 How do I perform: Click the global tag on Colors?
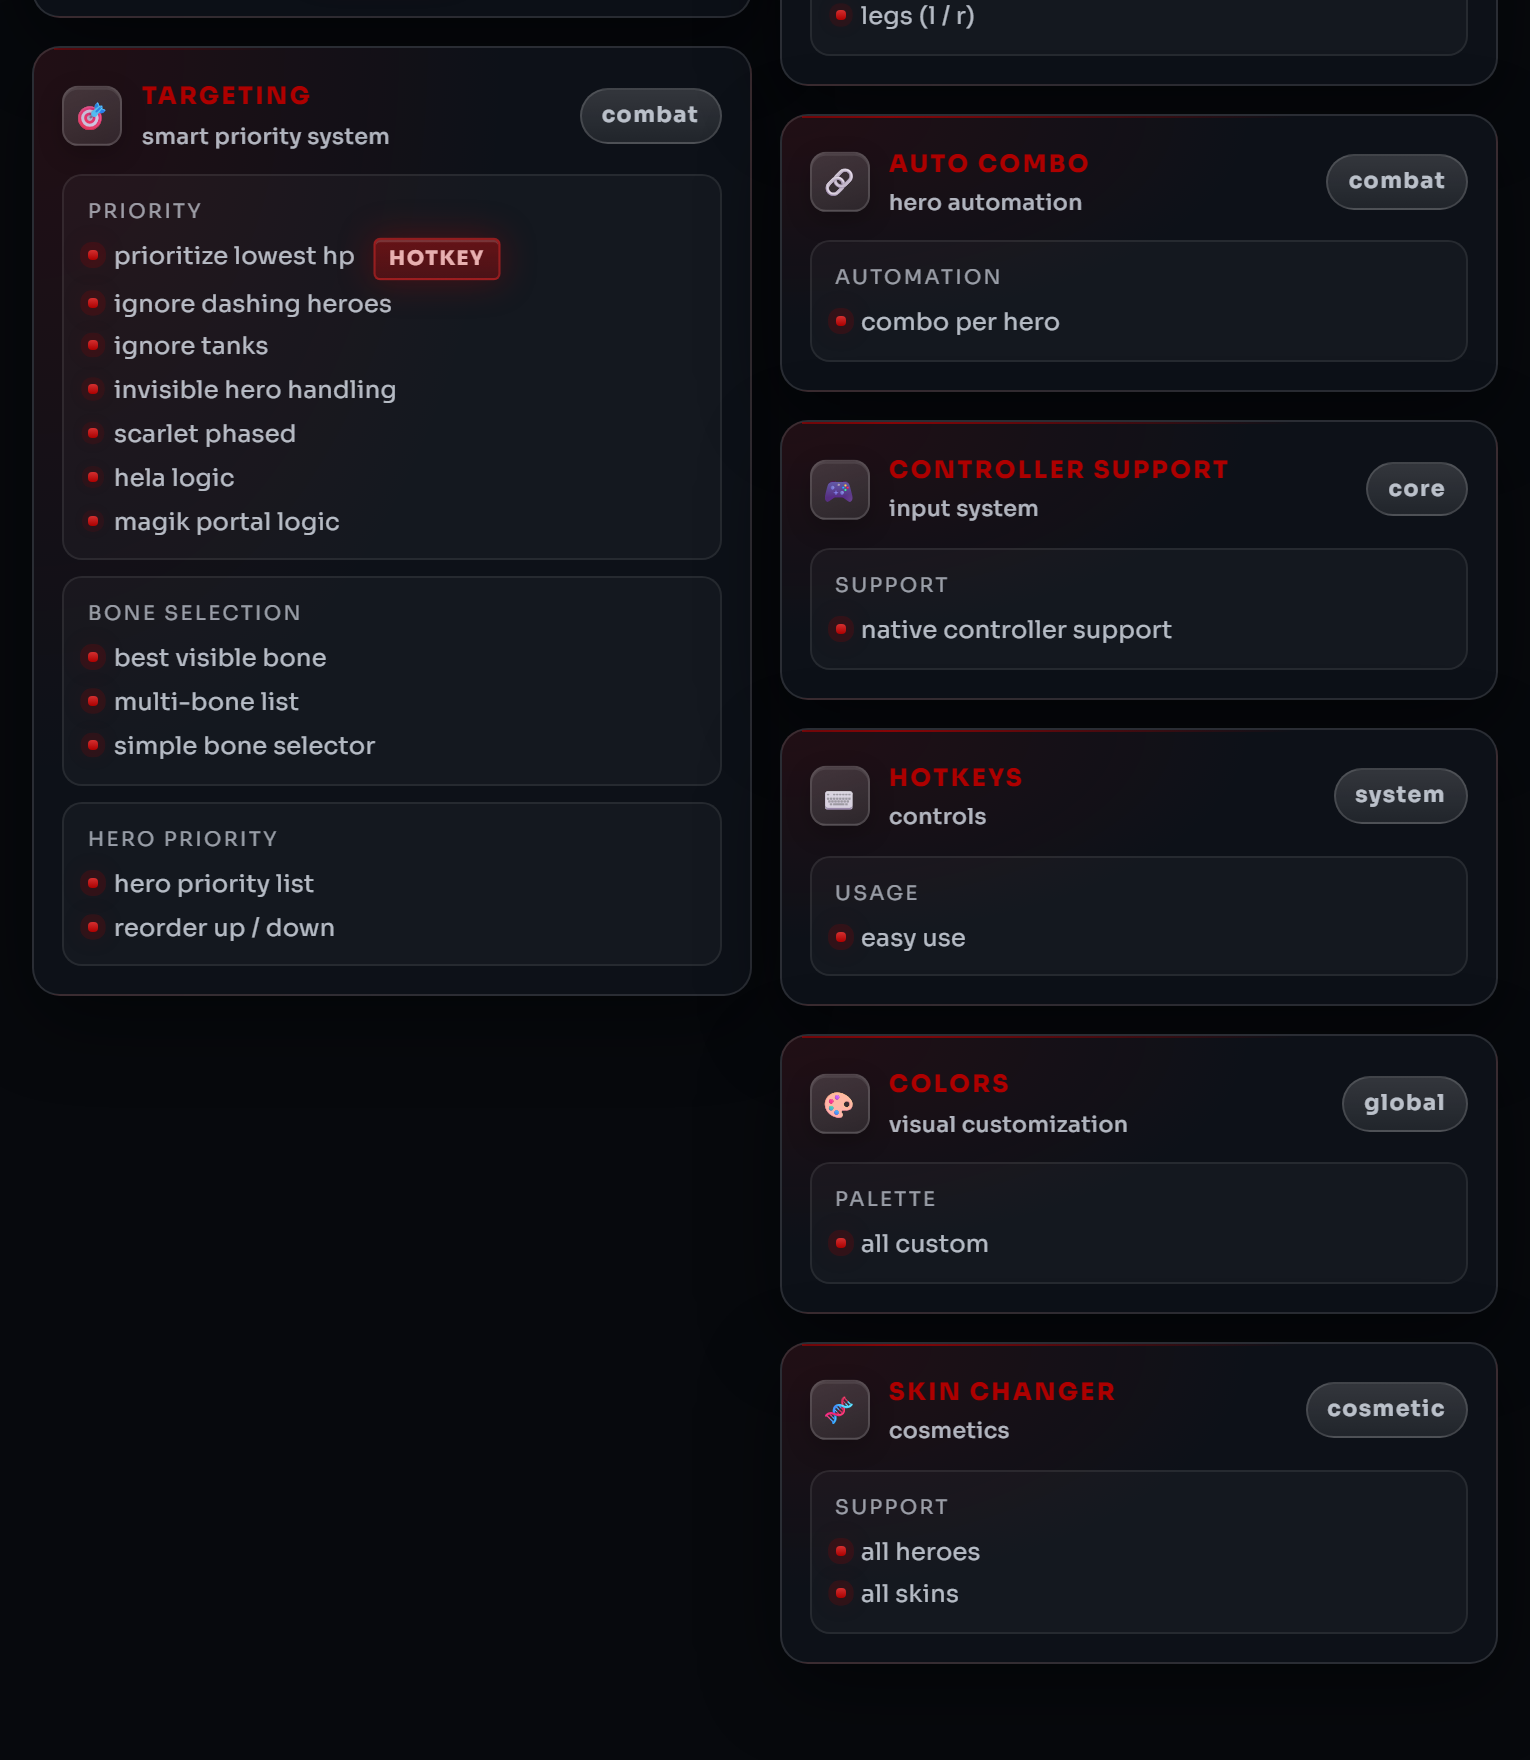click(1404, 1103)
